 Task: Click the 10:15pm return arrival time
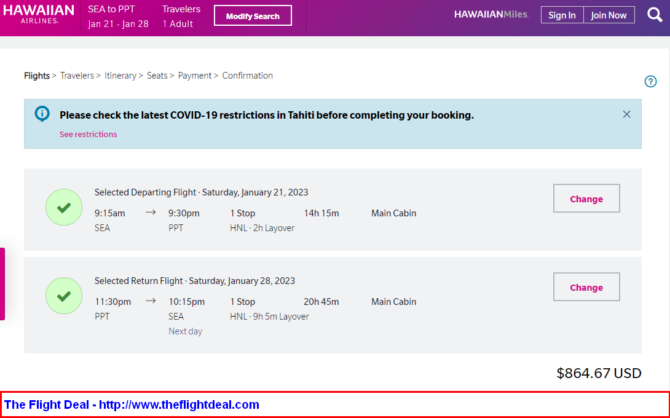point(187,302)
